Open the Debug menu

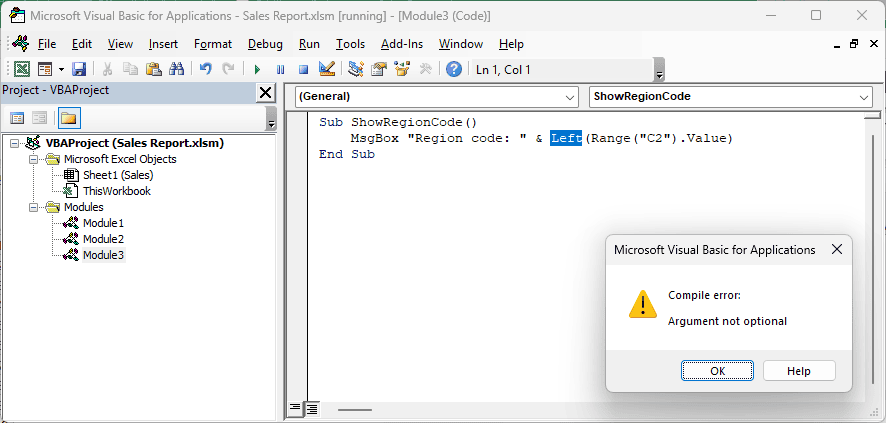coord(266,44)
